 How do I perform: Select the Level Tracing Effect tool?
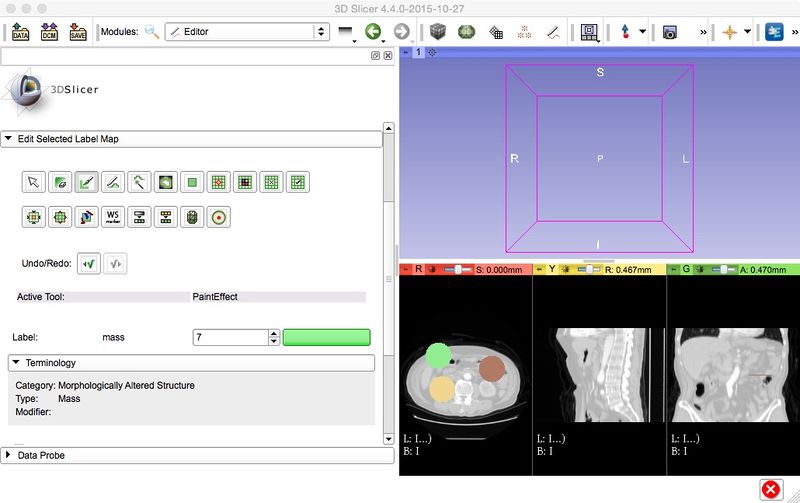[166, 182]
